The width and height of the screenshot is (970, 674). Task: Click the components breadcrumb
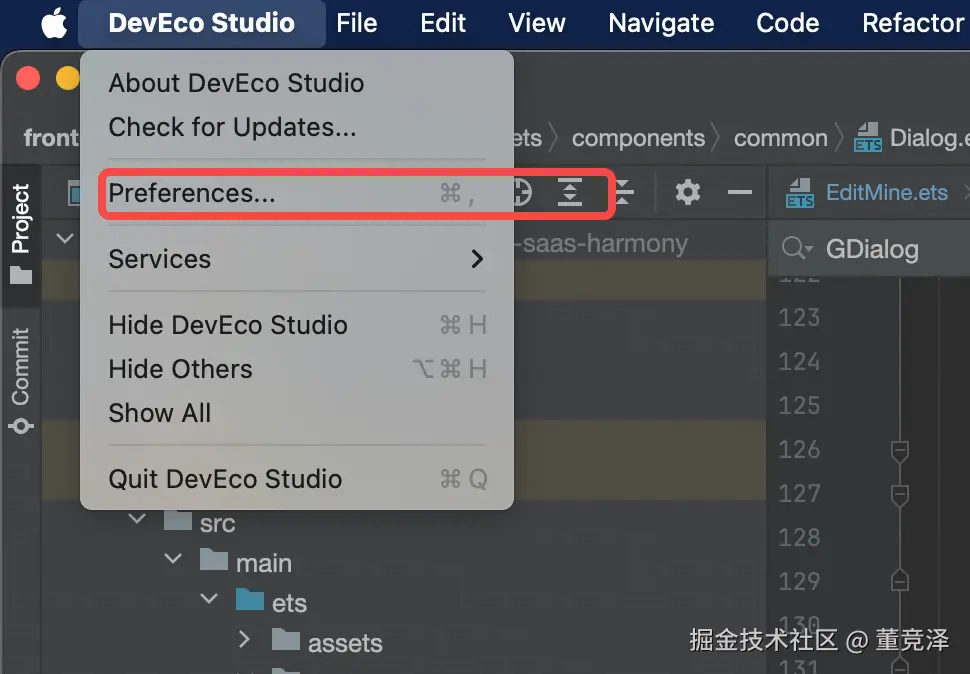click(x=638, y=138)
